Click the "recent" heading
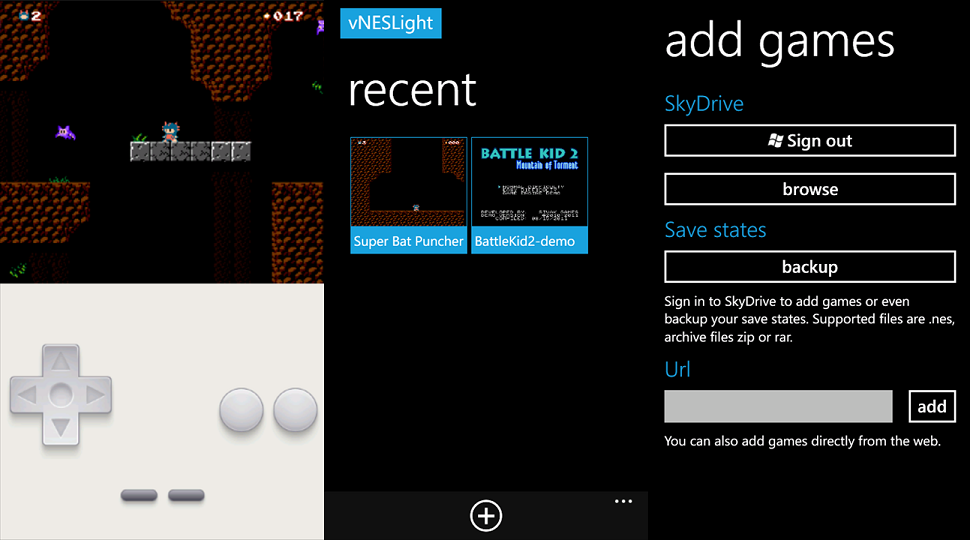Viewport: 970px width, 540px height. tap(412, 90)
